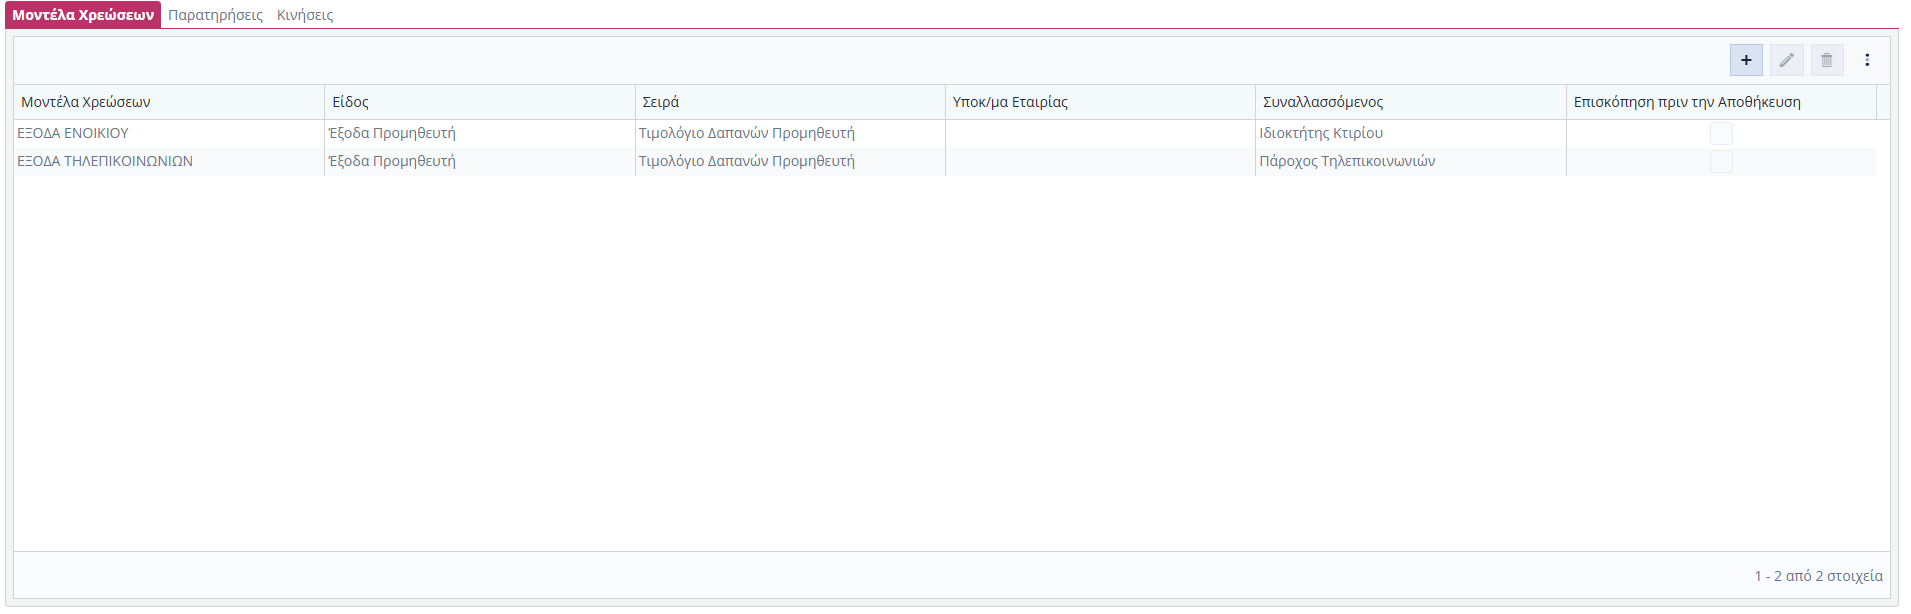Click the trash delete icon

(x=1826, y=60)
